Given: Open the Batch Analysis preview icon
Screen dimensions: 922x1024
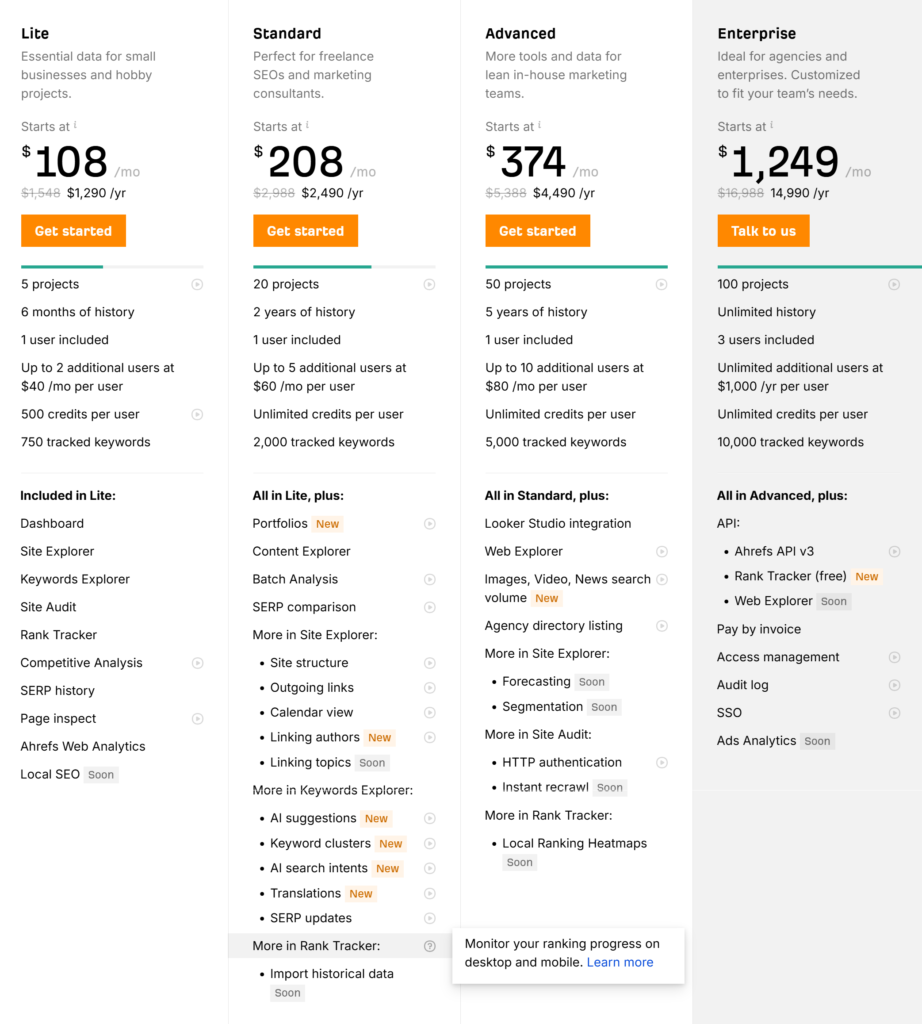Looking at the screenshot, I should pyautogui.click(x=430, y=579).
